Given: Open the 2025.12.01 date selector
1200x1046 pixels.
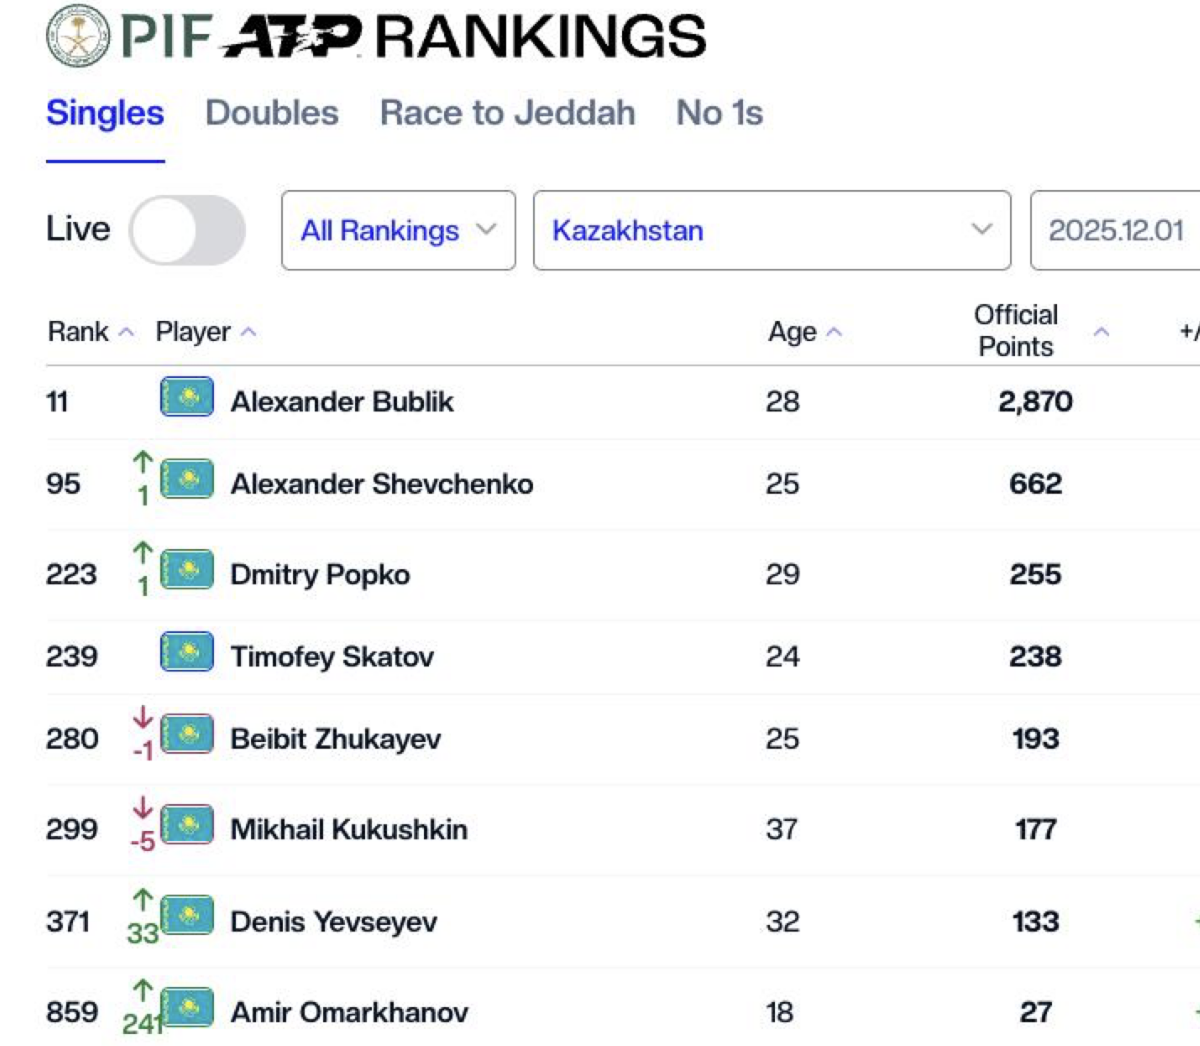Looking at the screenshot, I should 1115,230.
